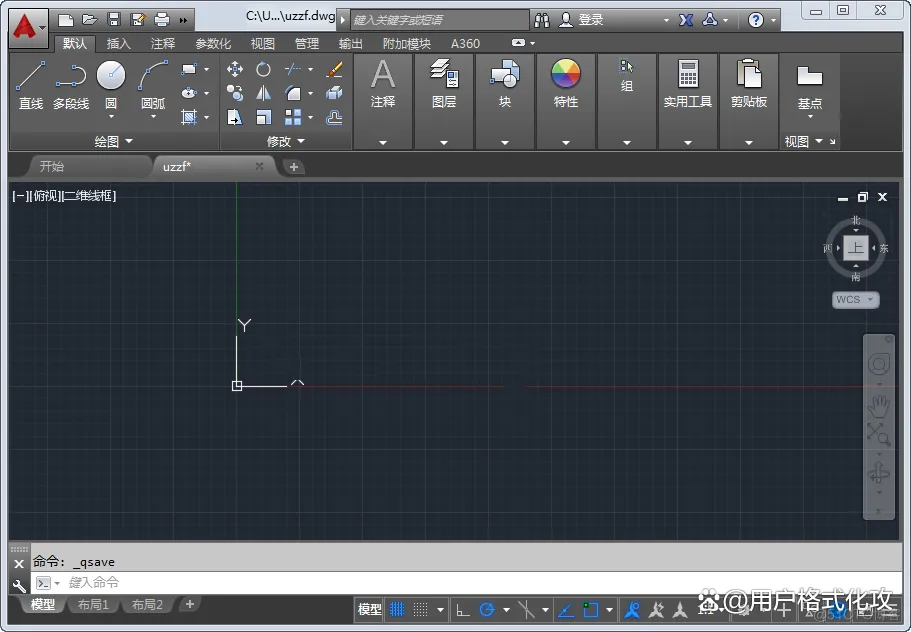Switch to the 布局1 layout tab
911x632 pixels.
pyautogui.click(x=94, y=605)
